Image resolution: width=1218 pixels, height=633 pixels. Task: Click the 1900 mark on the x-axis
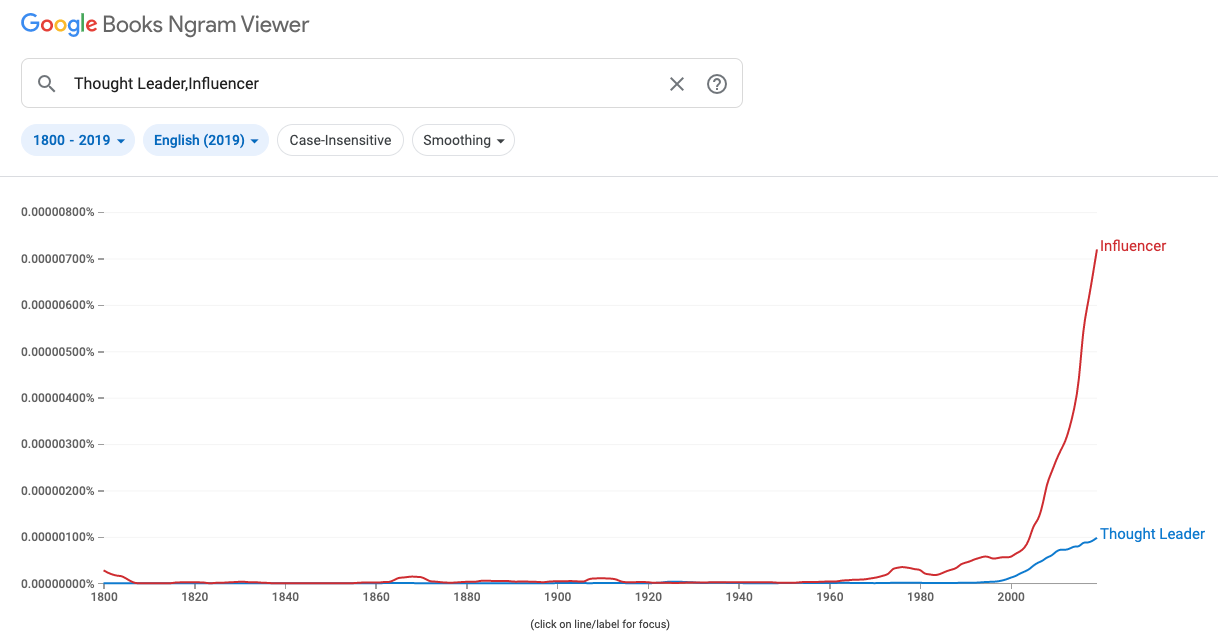pos(557,597)
